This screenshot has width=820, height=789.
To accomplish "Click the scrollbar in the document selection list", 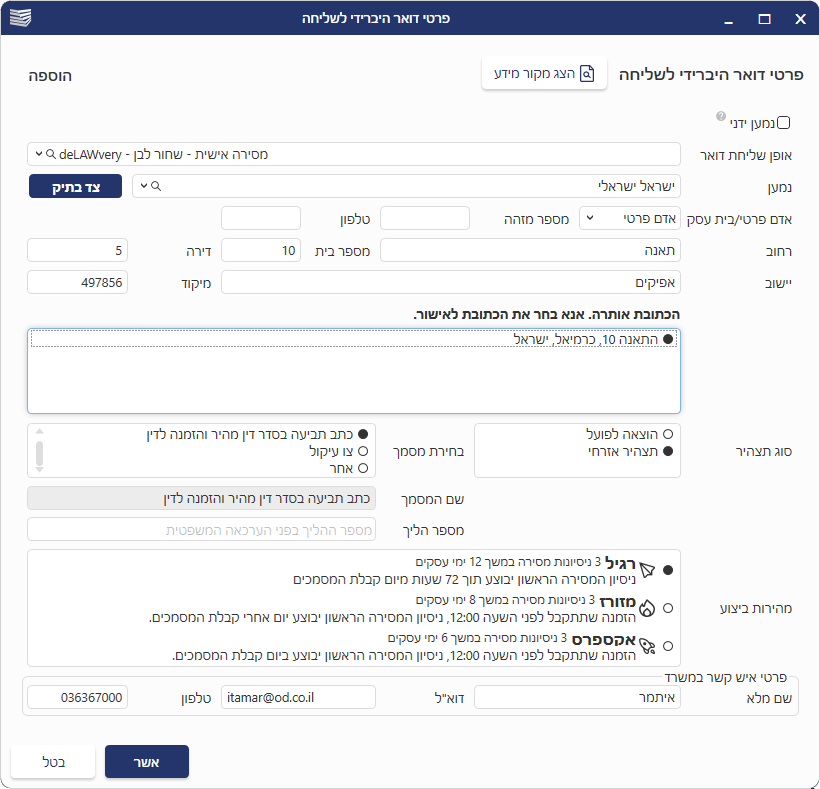I will pos(38,450).
